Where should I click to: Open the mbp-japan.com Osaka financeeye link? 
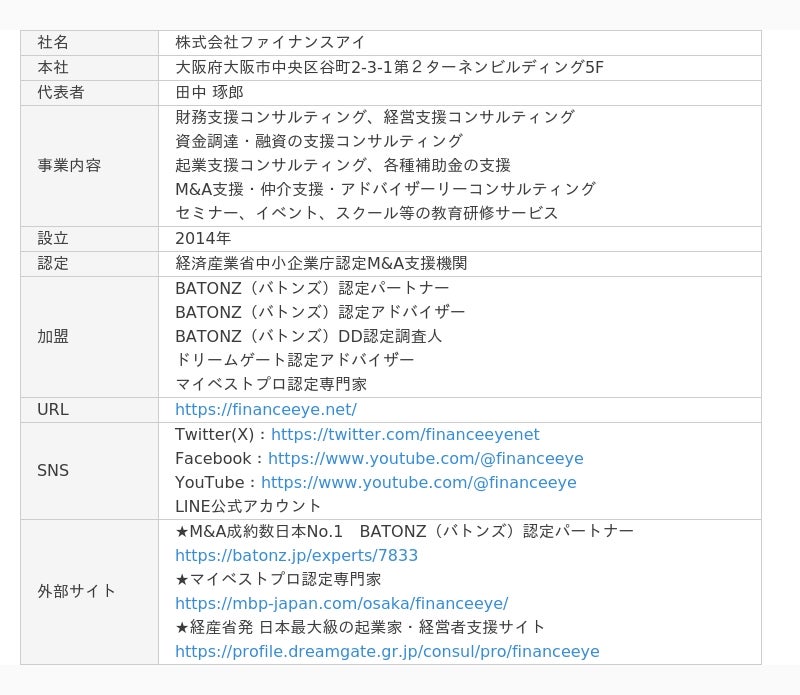341,603
